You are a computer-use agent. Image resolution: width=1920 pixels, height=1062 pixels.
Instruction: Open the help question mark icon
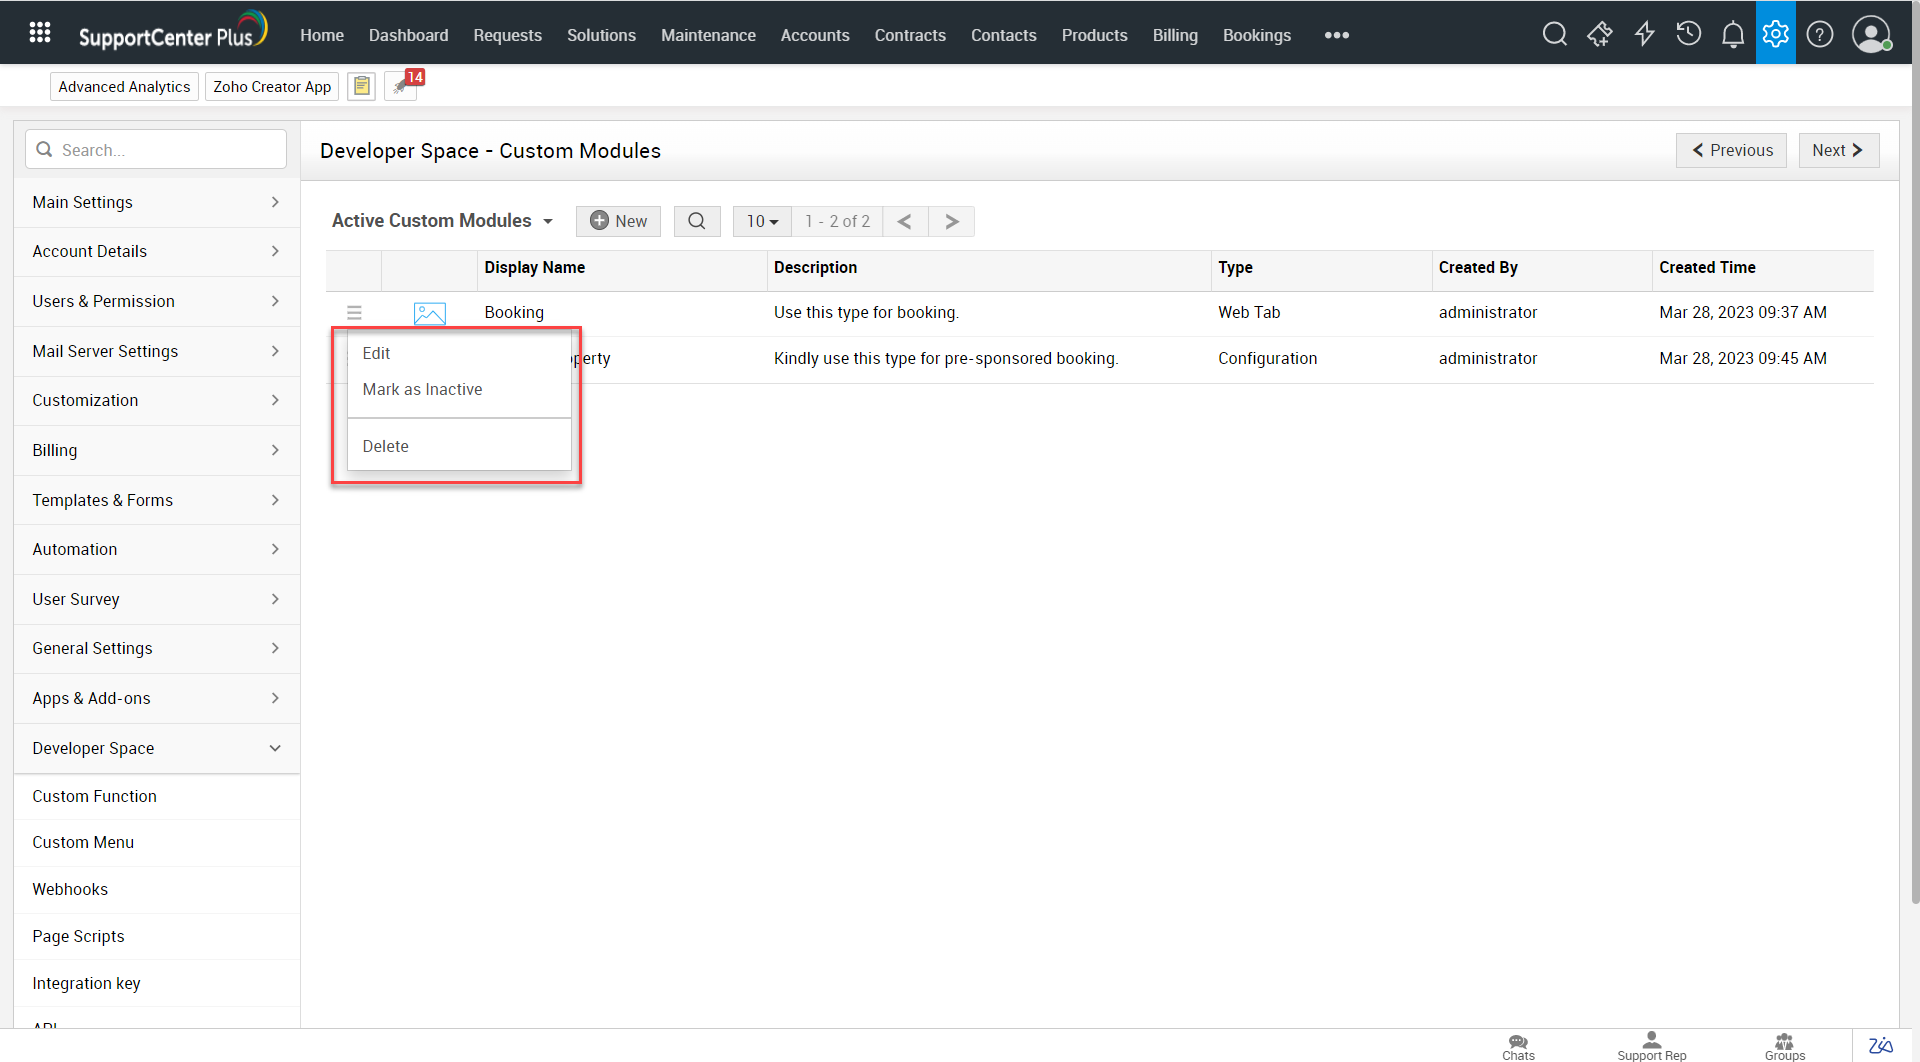1820,35
